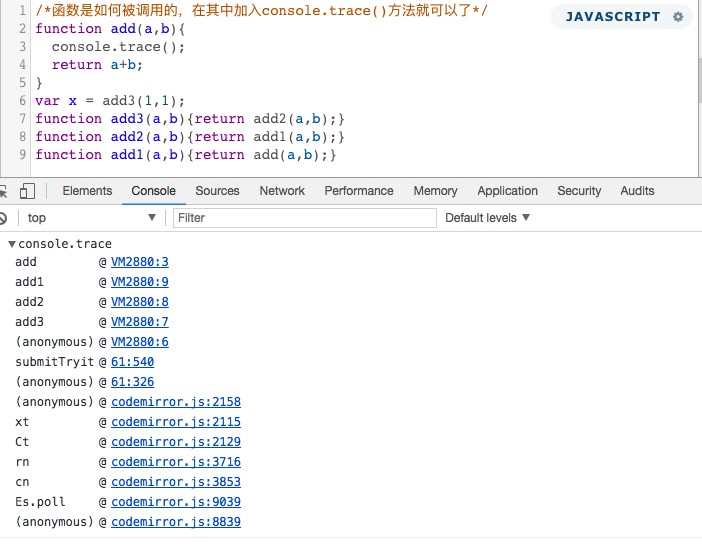The height and width of the screenshot is (552, 702).
Task: Toggle the device toolbar icon
Action: [x=28, y=191]
